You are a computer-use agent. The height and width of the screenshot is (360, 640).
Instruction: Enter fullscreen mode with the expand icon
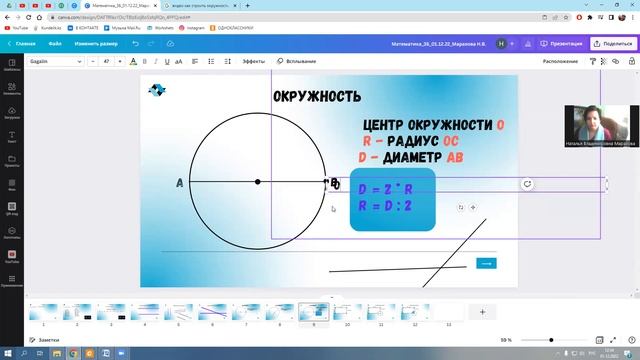tap(613, 340)
